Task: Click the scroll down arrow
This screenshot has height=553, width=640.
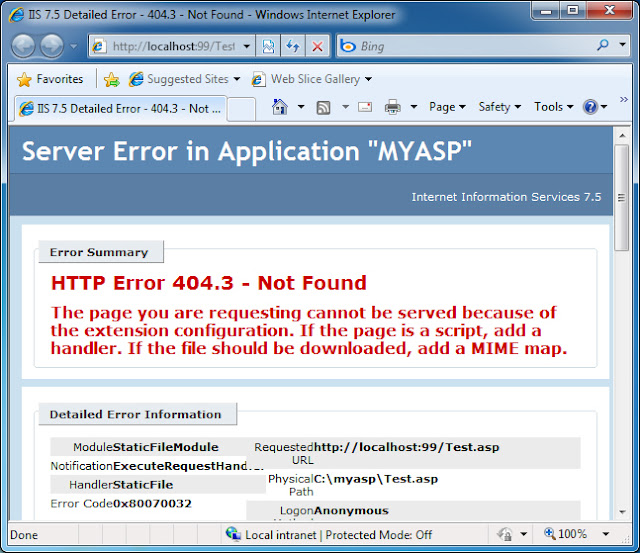Action: pyautogui.click(x=622, y=511)
